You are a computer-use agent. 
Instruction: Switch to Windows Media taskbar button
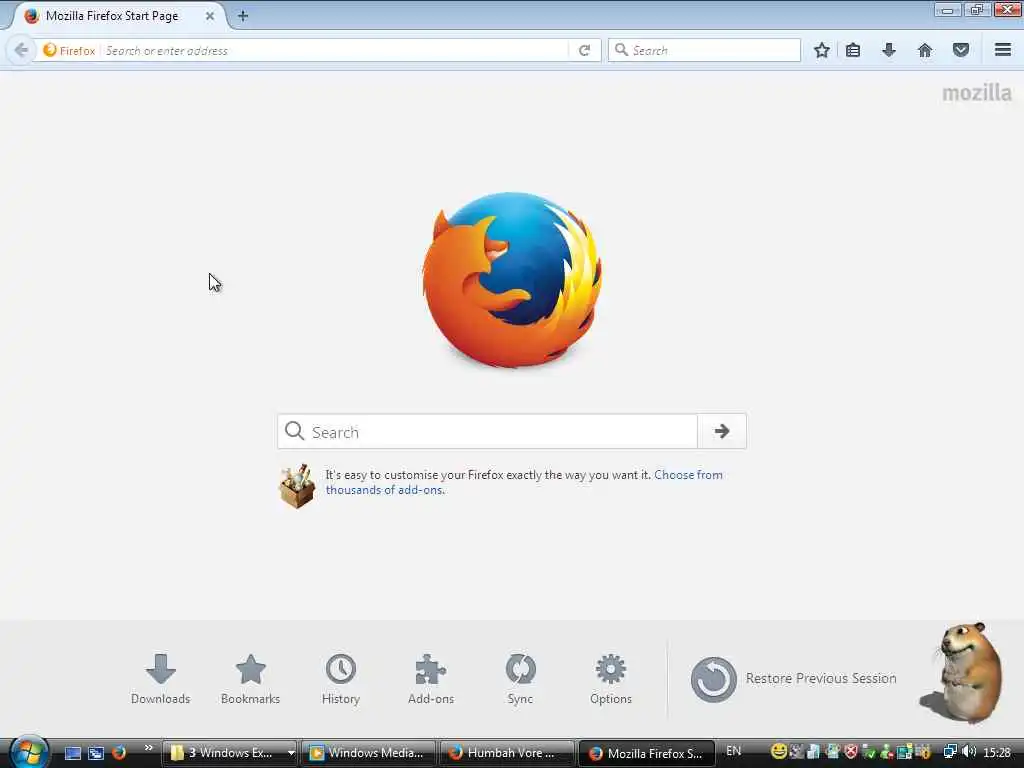point(368,753)
